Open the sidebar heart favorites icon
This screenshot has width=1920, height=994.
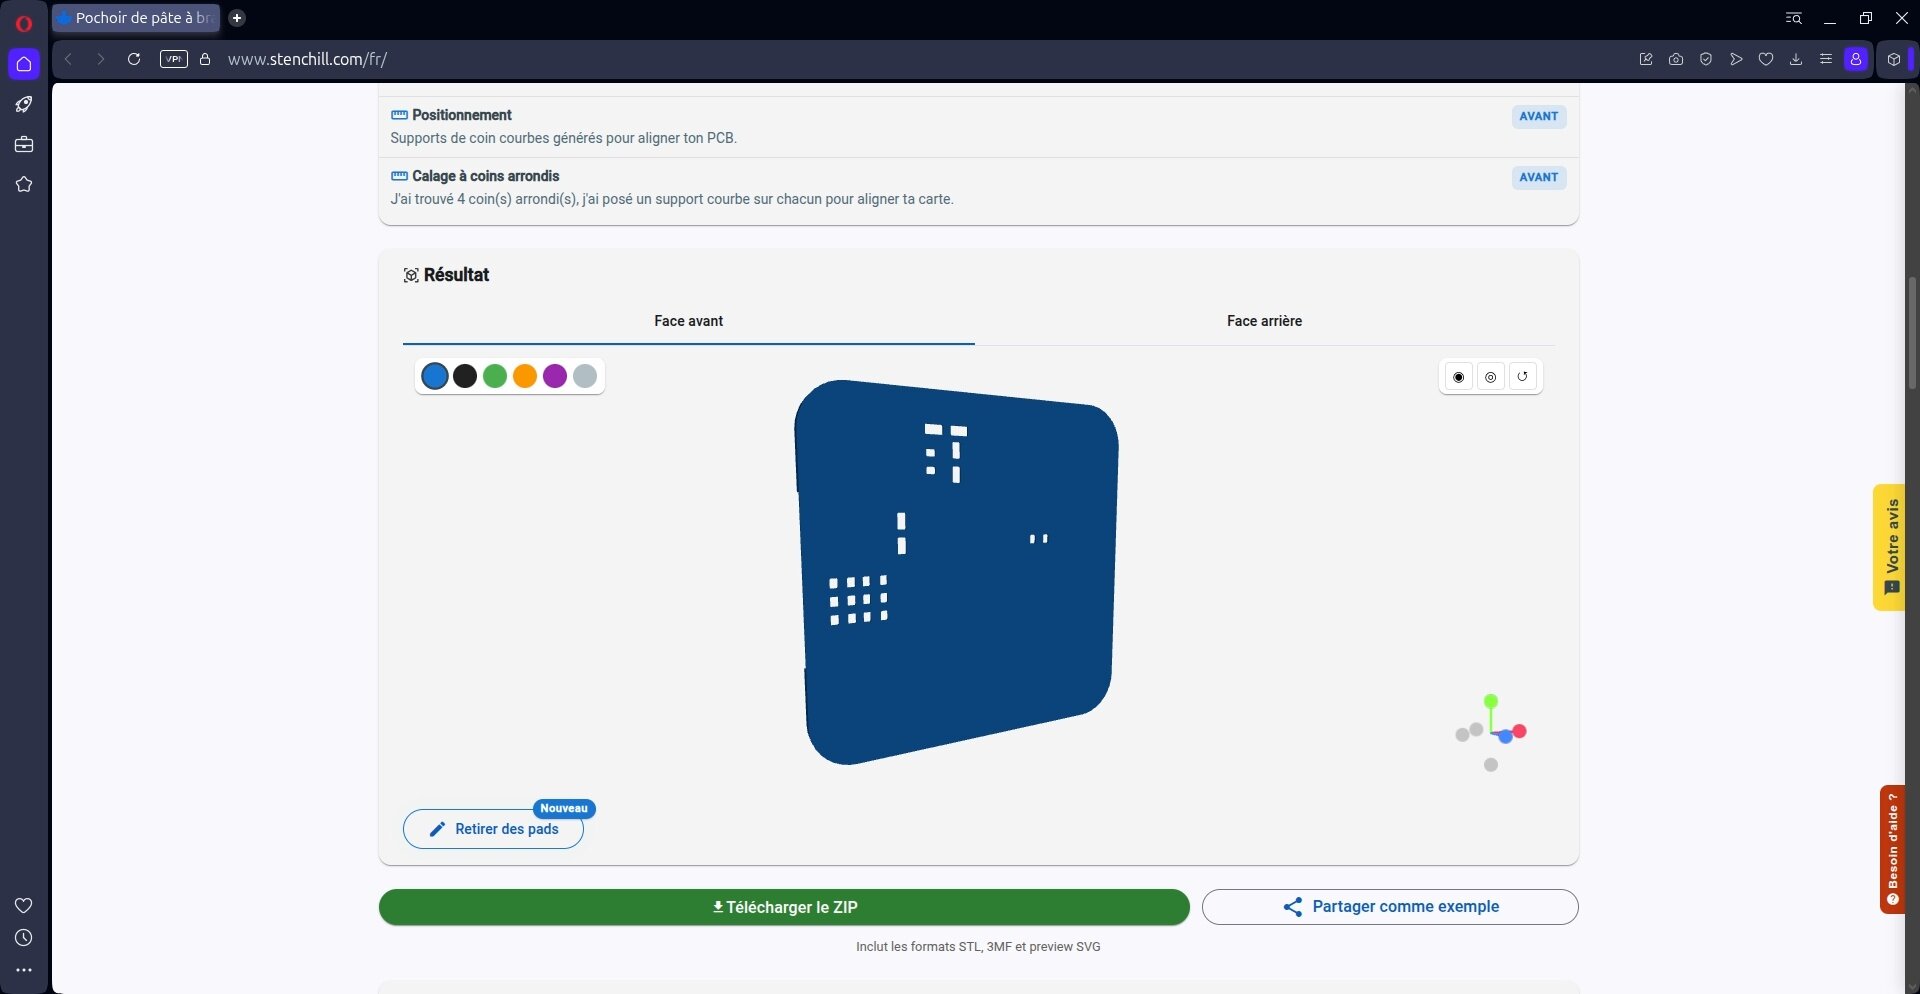pyautogui.click(x=24, y=906)
